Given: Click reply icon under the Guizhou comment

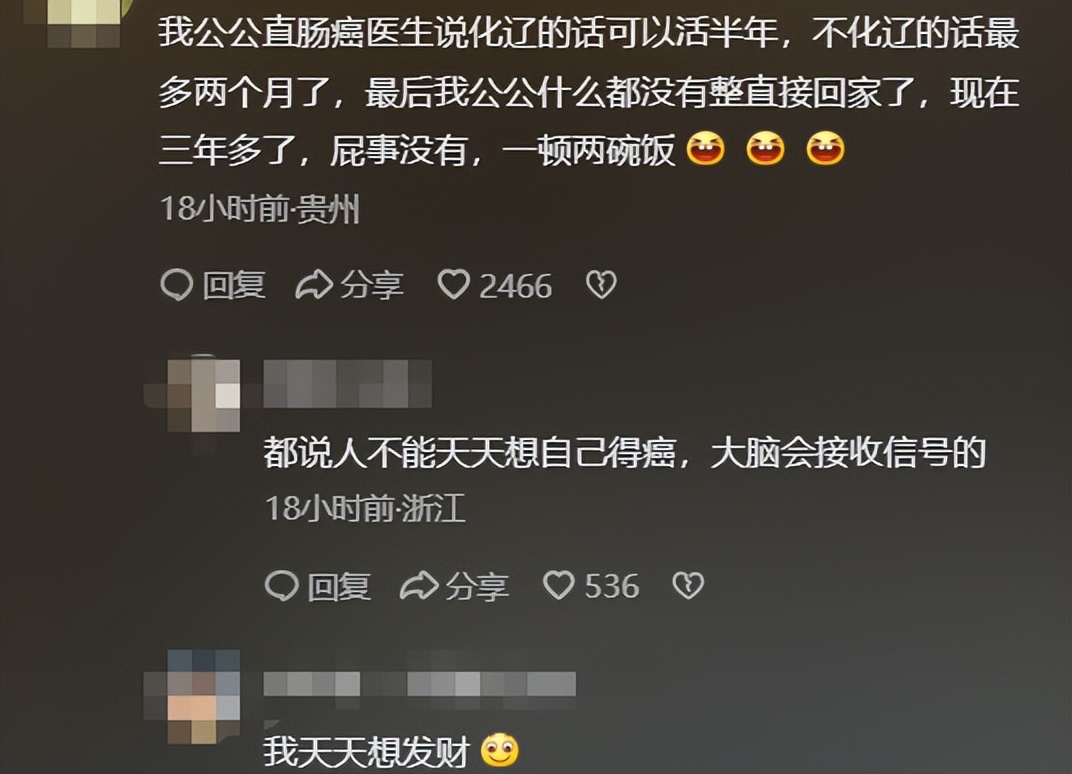Looking at the screenshot, I should click(176, 285).
